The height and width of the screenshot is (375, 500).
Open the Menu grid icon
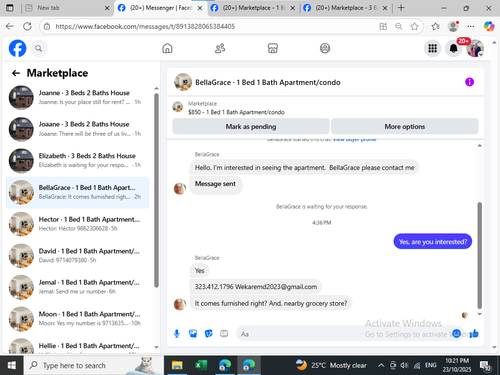[x=433, y=49]
